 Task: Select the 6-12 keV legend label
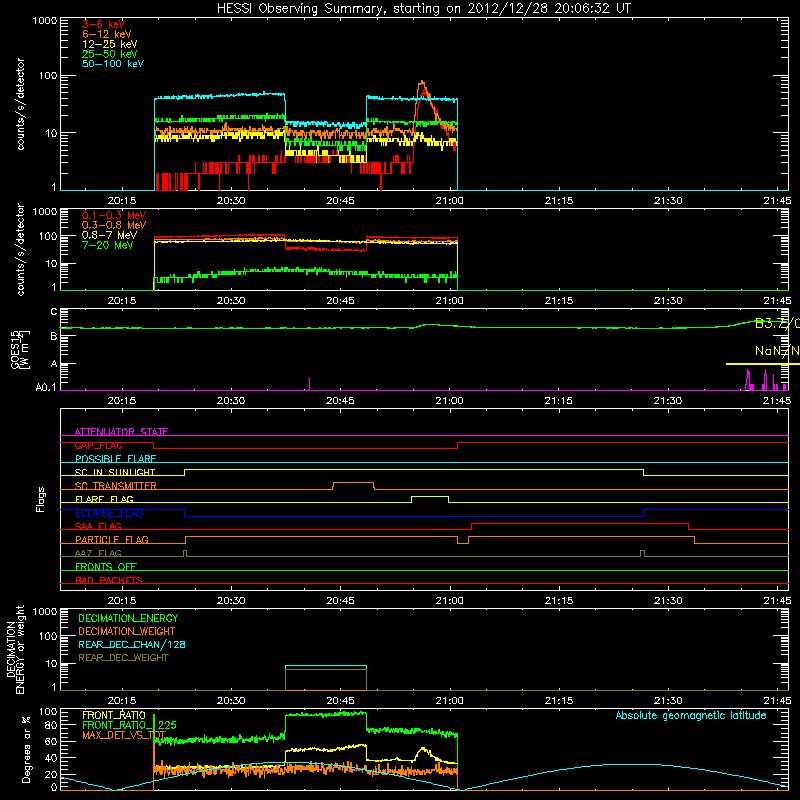[x=107, y=34]
